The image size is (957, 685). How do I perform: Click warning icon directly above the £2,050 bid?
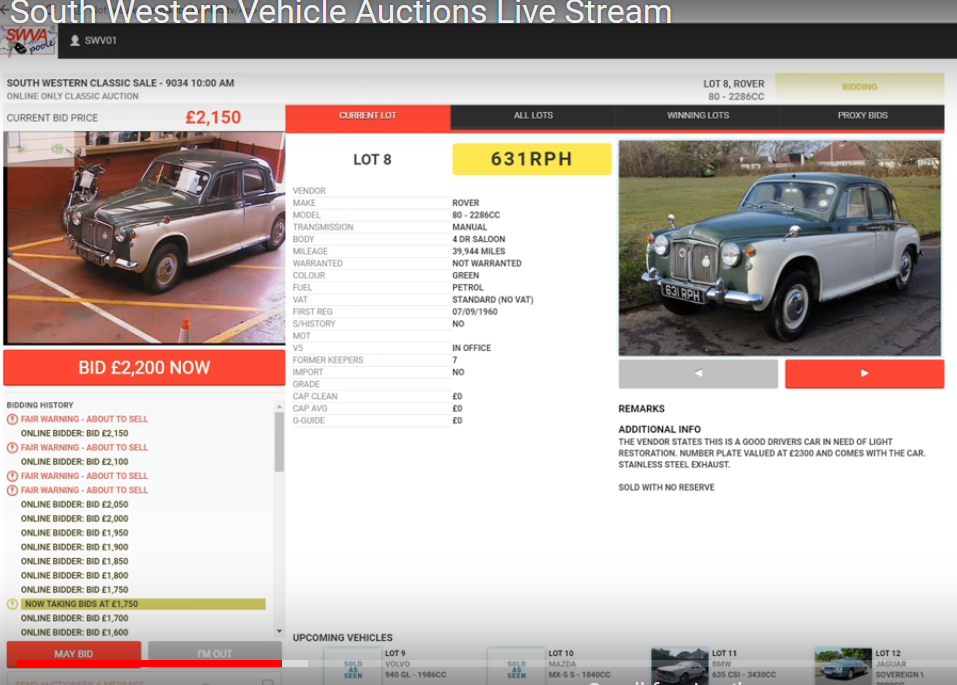(12, 490)
